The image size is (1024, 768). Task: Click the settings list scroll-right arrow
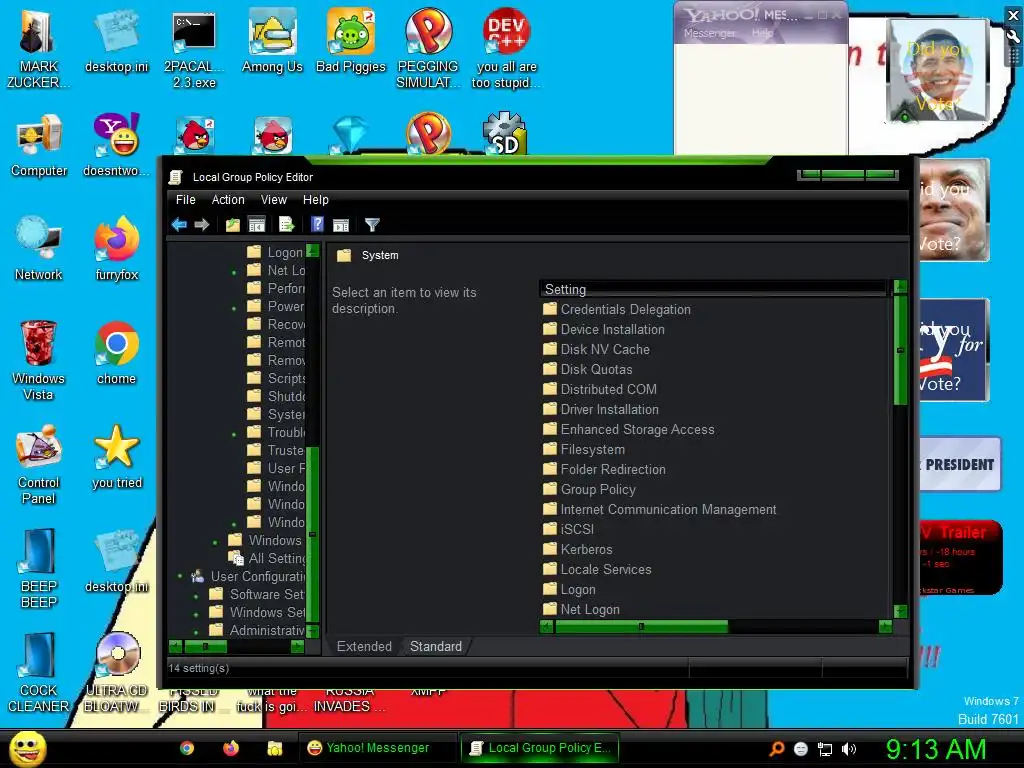886,627
